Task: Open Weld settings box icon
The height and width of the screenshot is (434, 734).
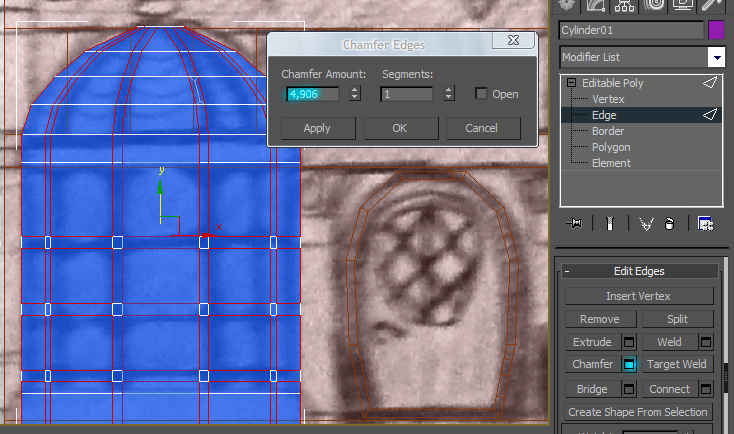Action: click(x=706, y=342)
